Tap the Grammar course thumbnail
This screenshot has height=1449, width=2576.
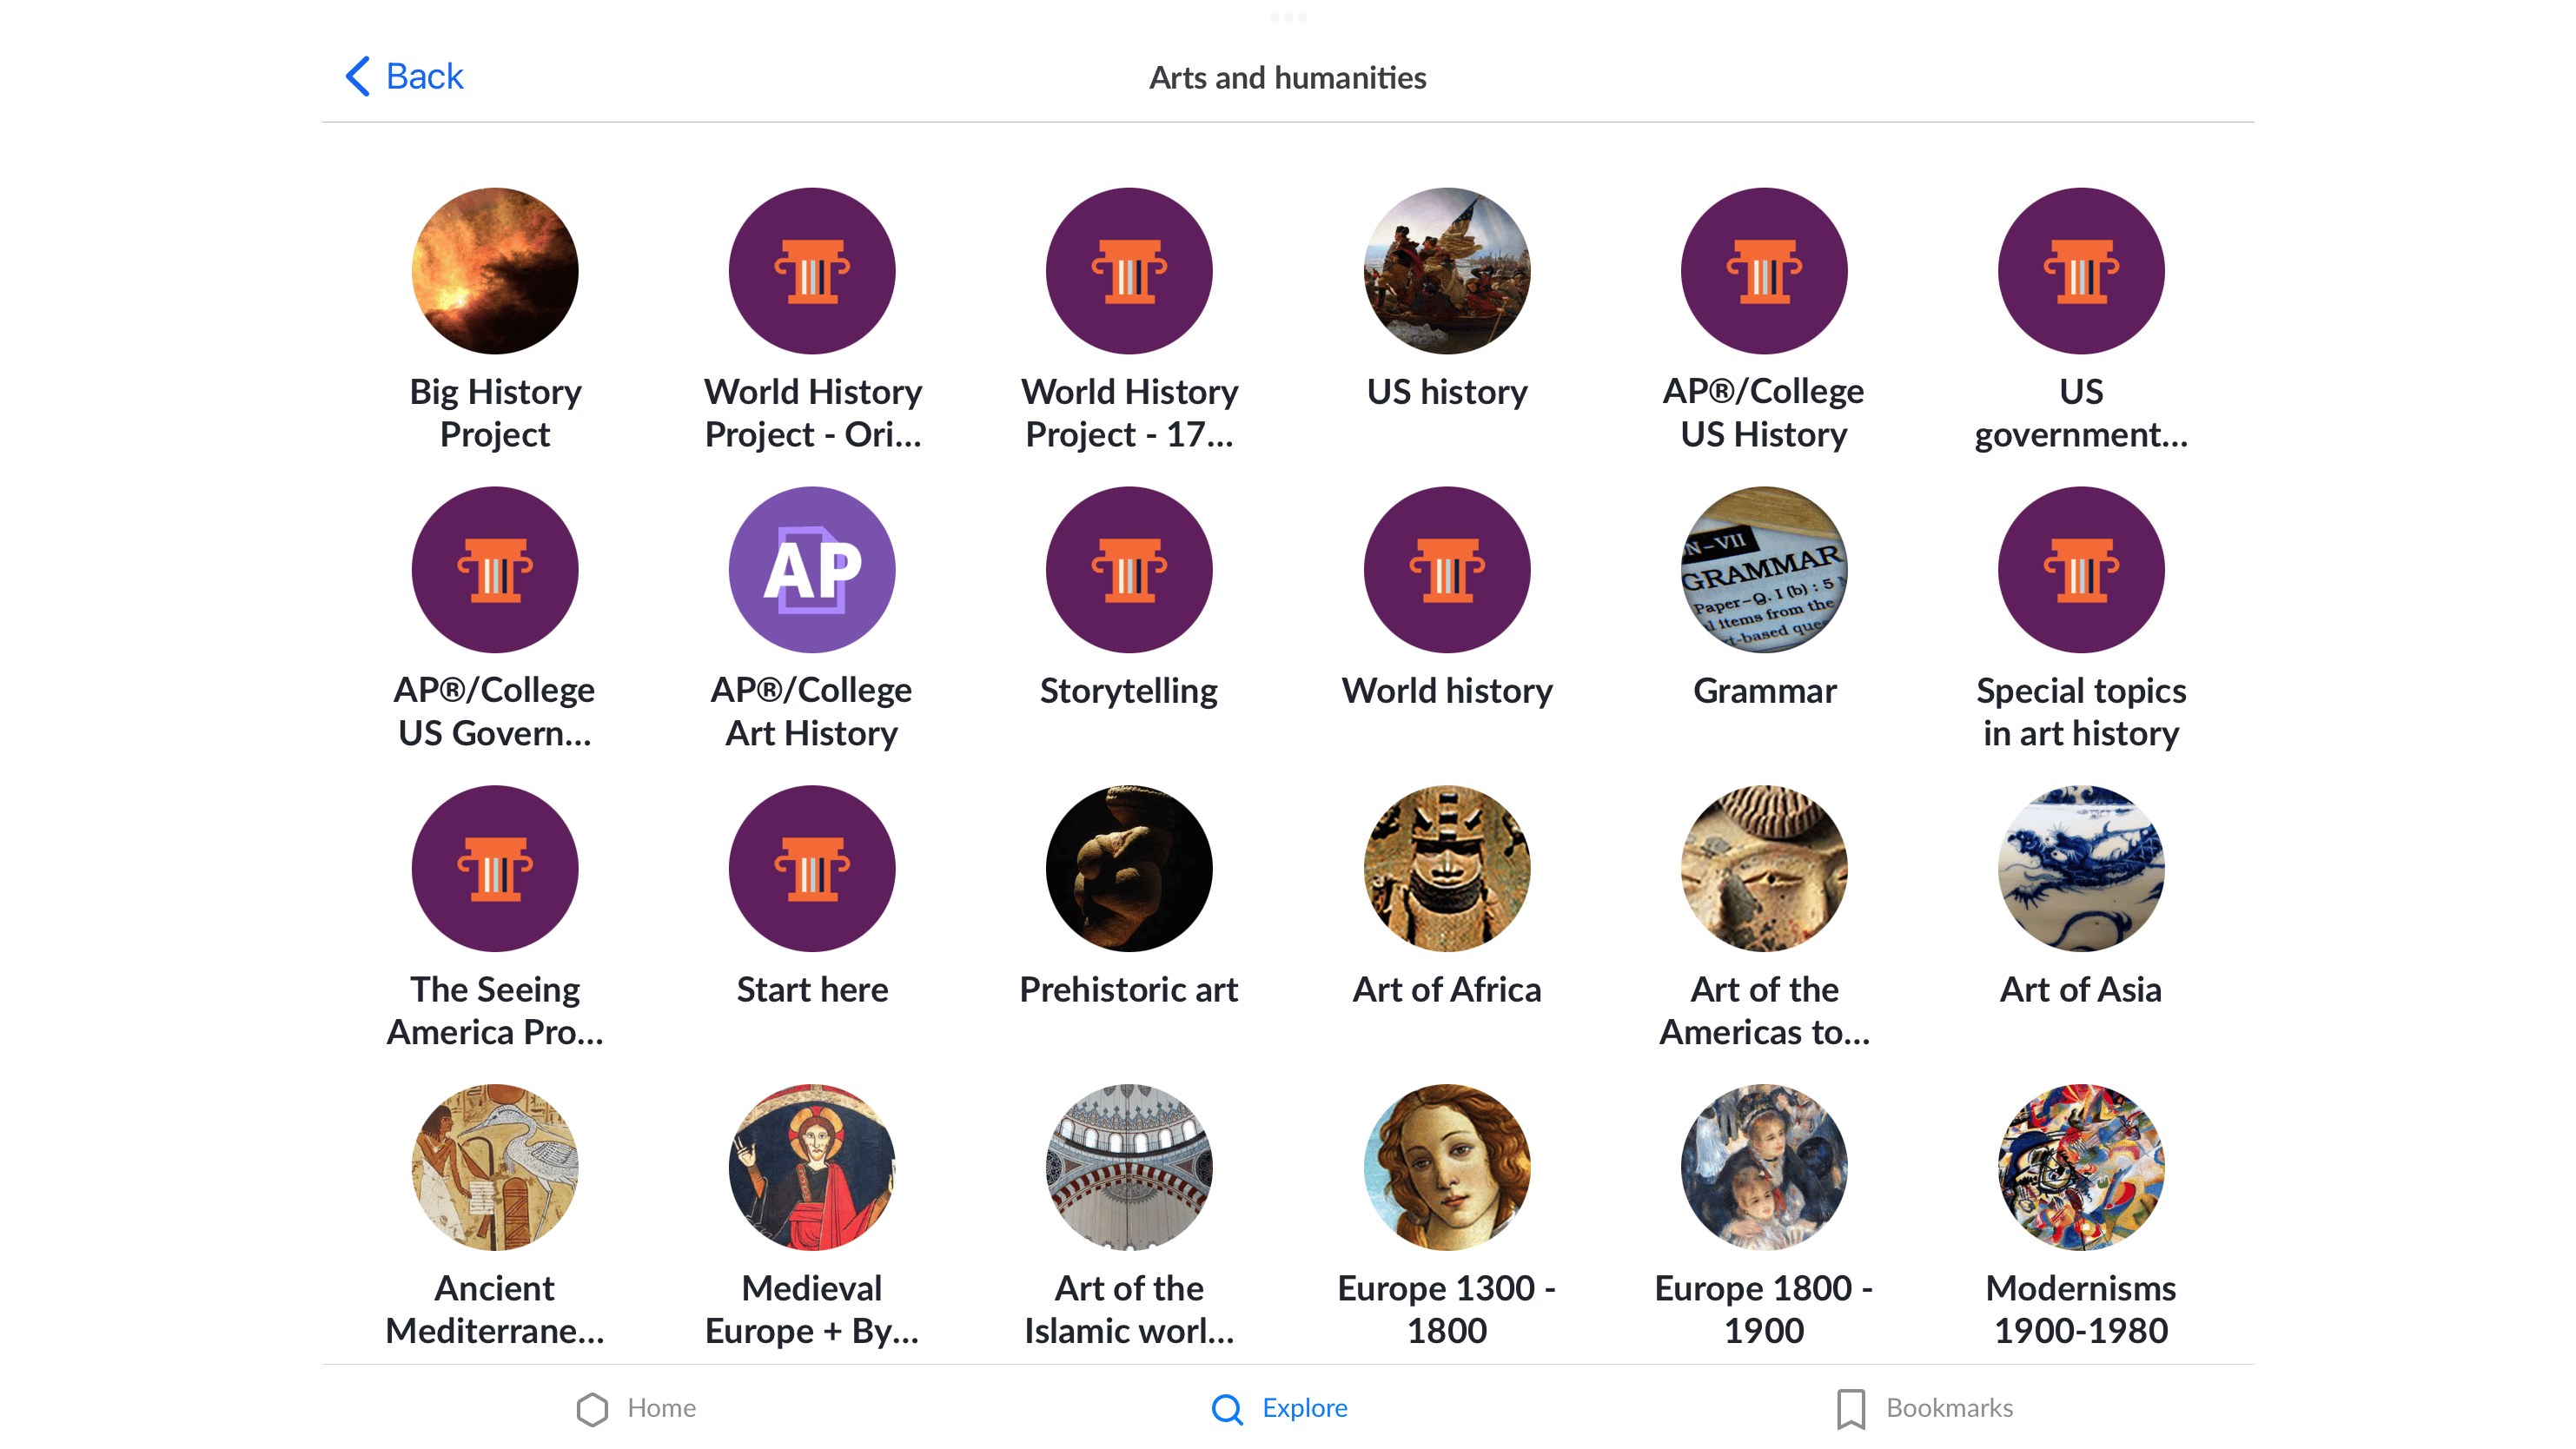[1764, 569]
